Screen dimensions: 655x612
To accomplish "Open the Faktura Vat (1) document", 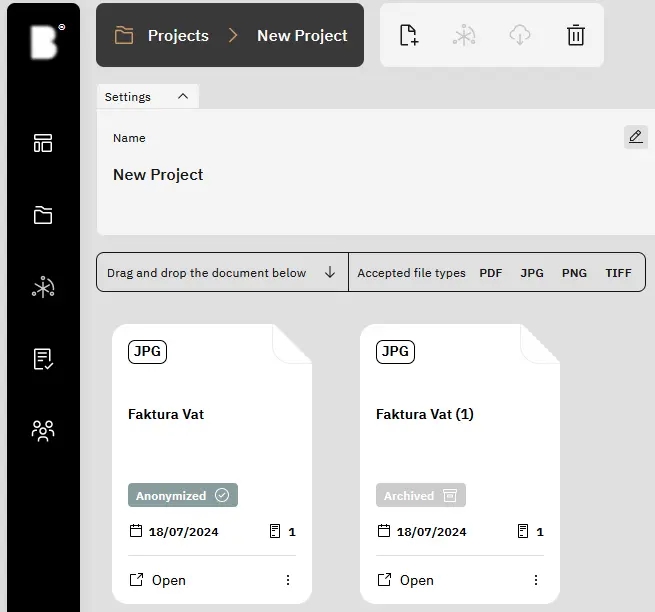I will click(406, 580).
